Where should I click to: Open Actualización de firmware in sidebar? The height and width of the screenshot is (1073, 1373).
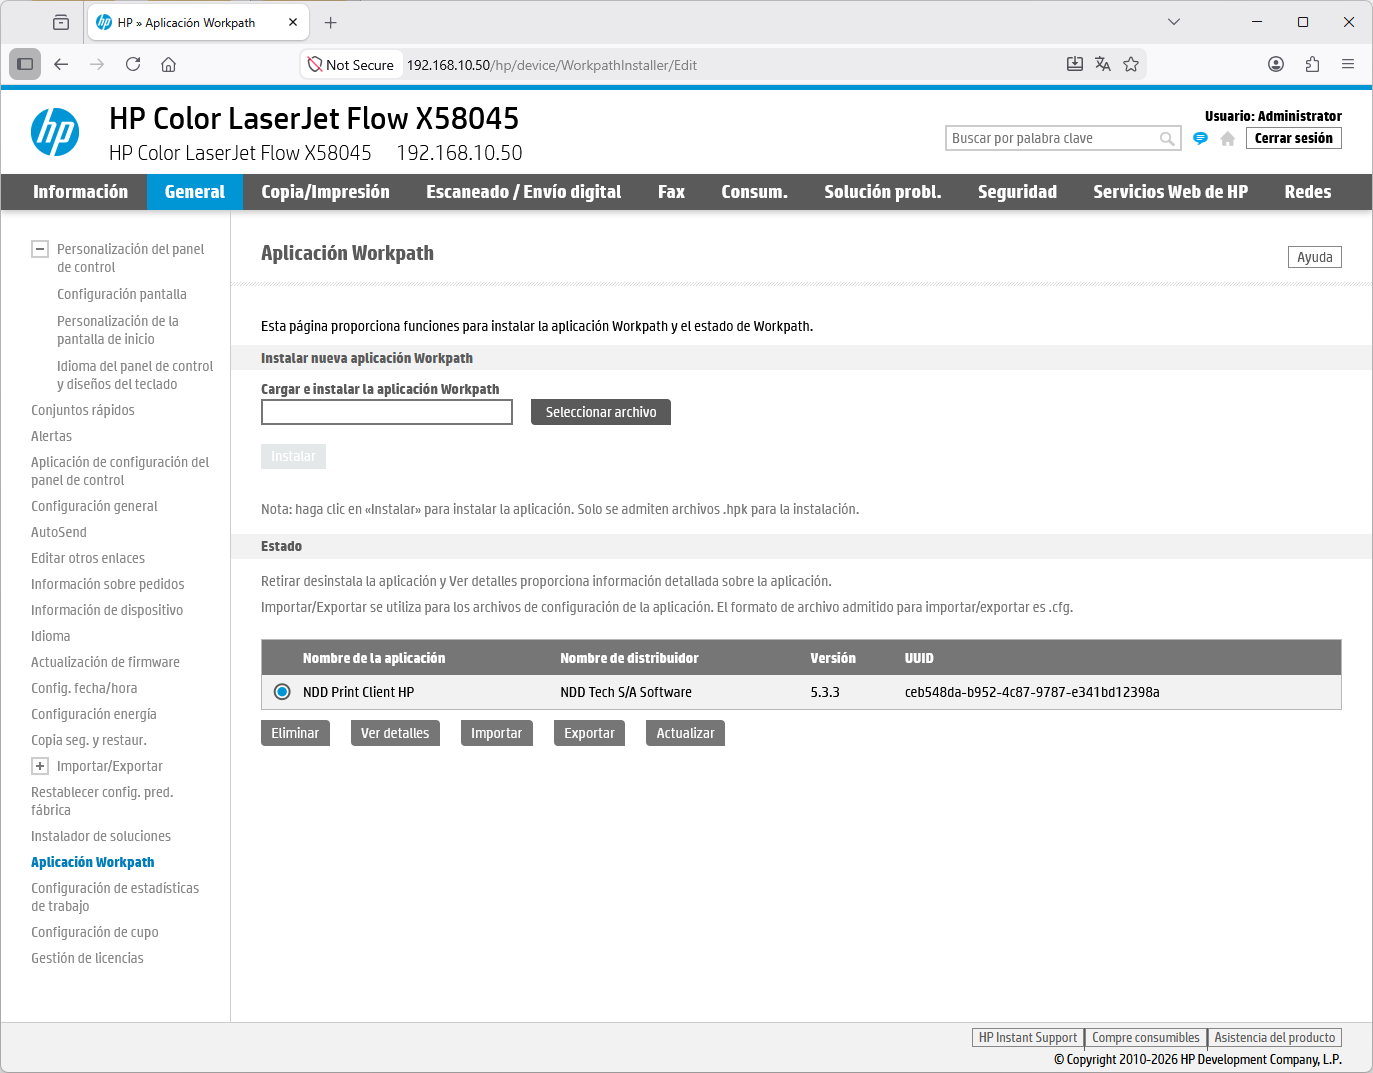pyautogui.click(x=106, y=662)
